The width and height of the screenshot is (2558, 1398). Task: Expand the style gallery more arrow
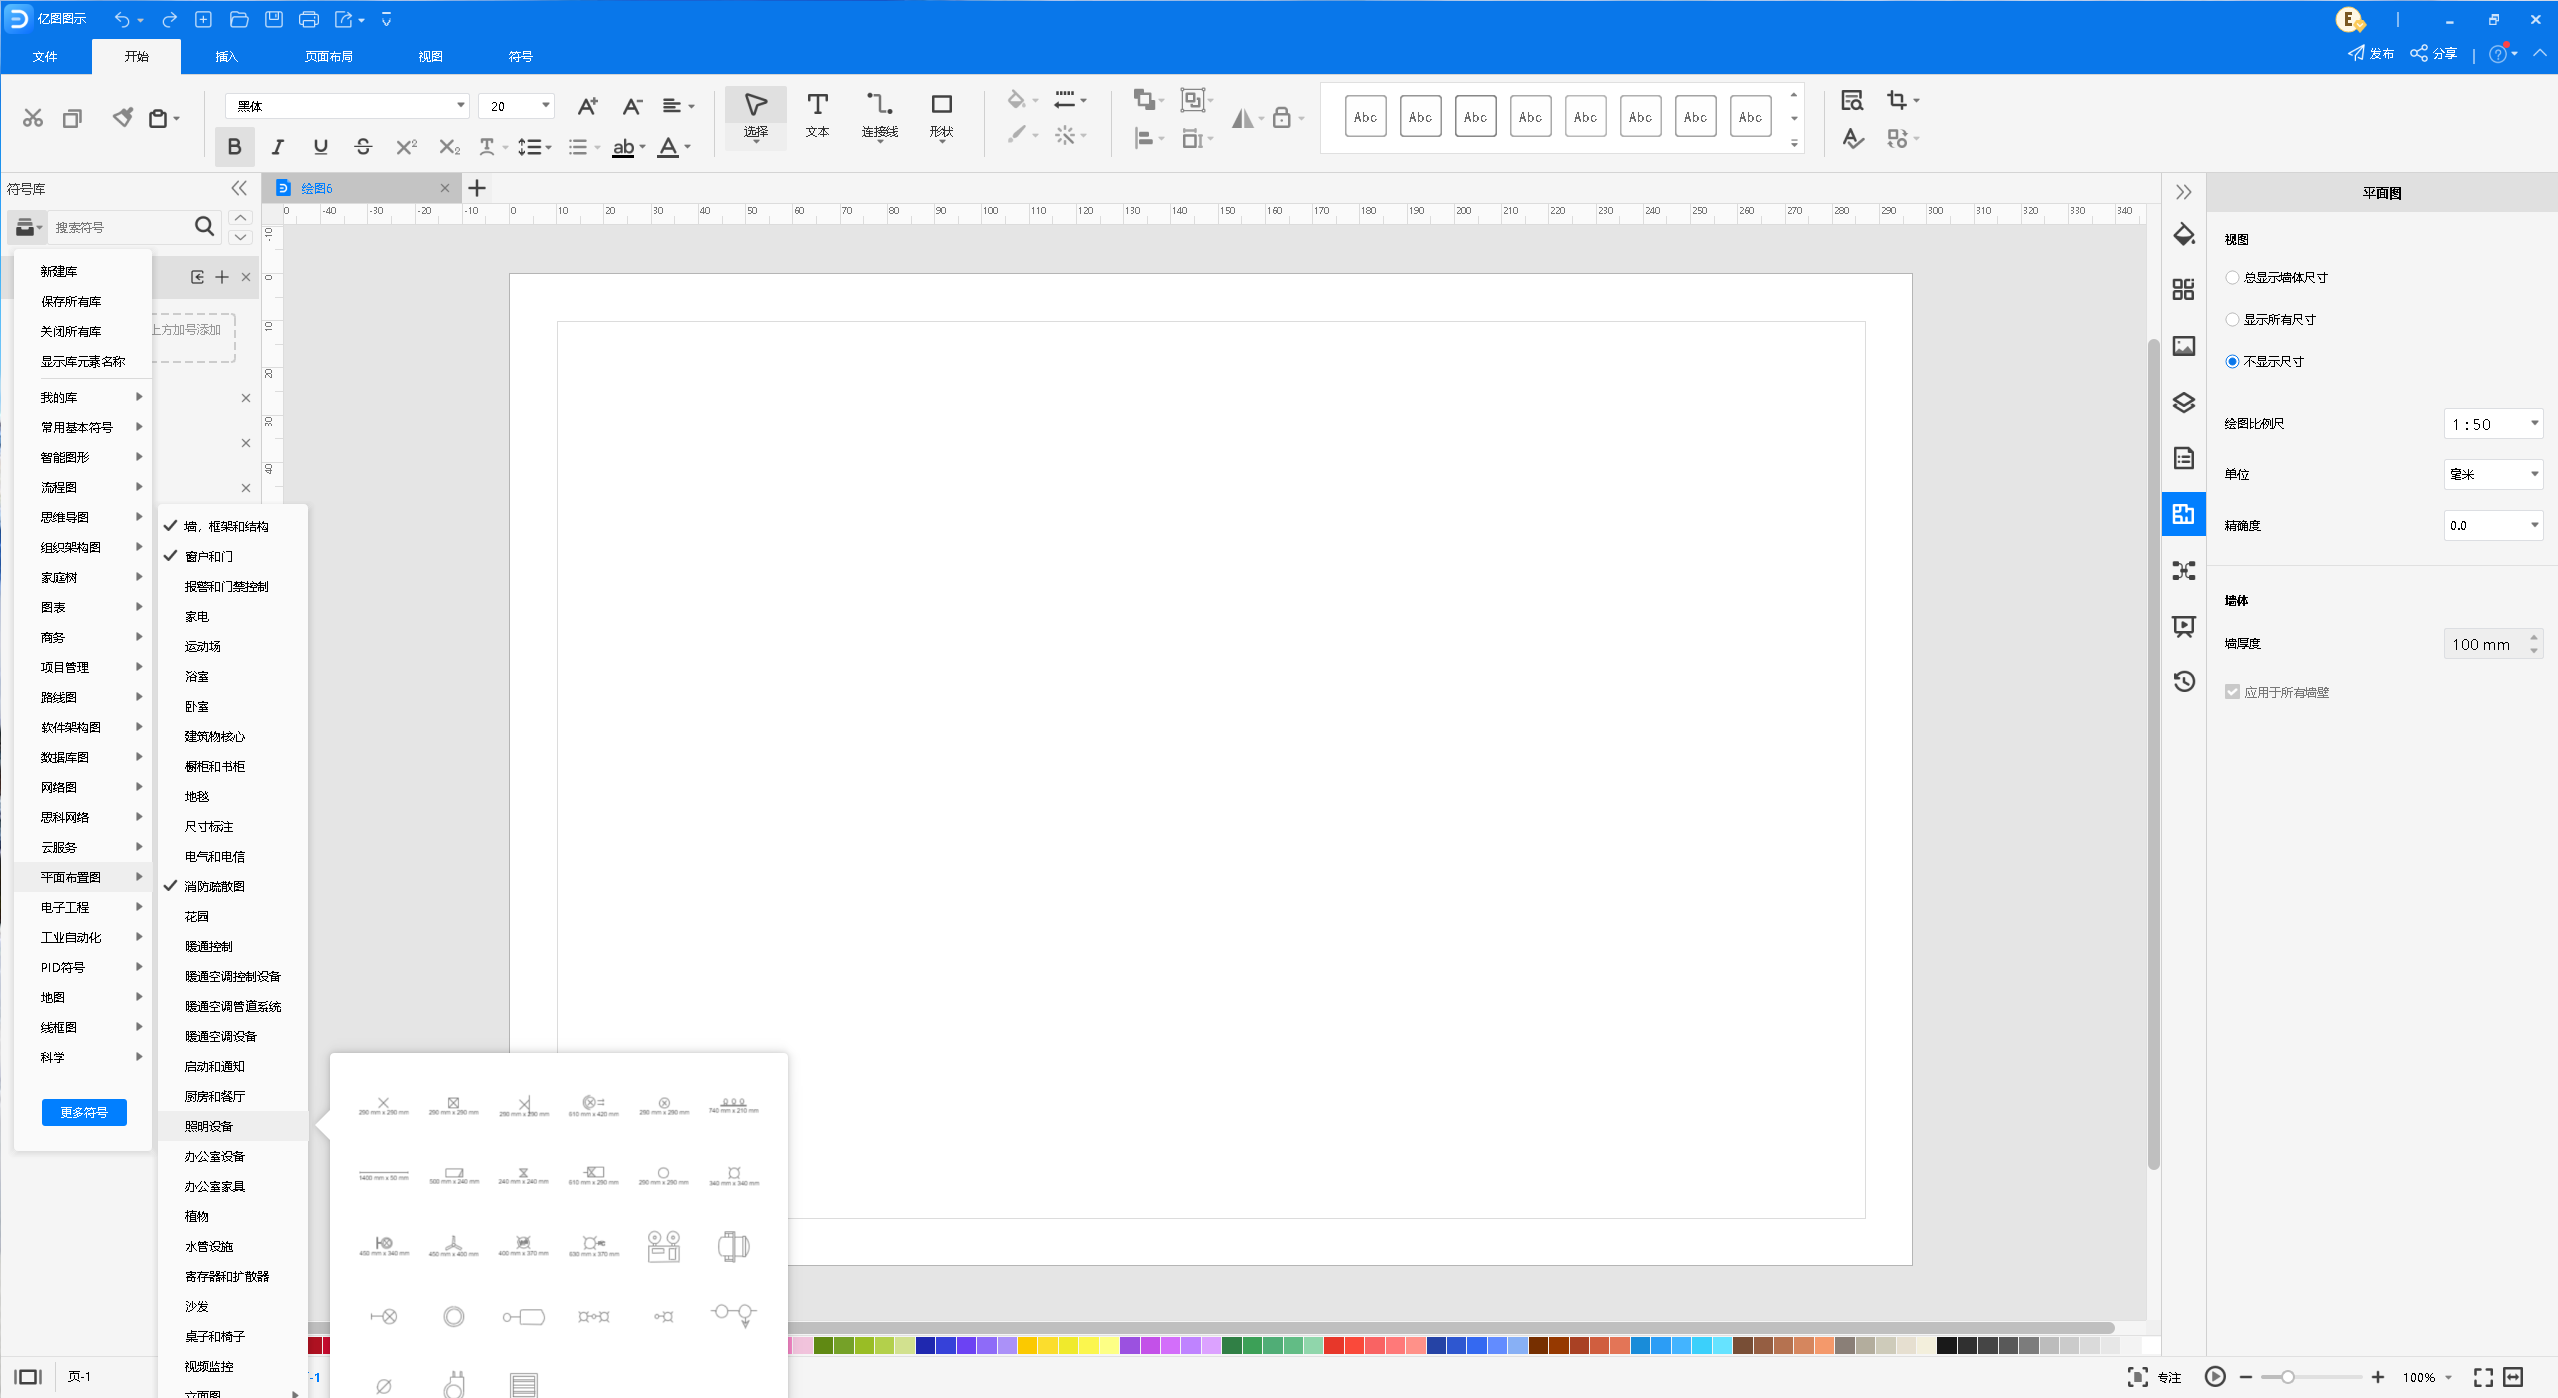[1794, 144]
